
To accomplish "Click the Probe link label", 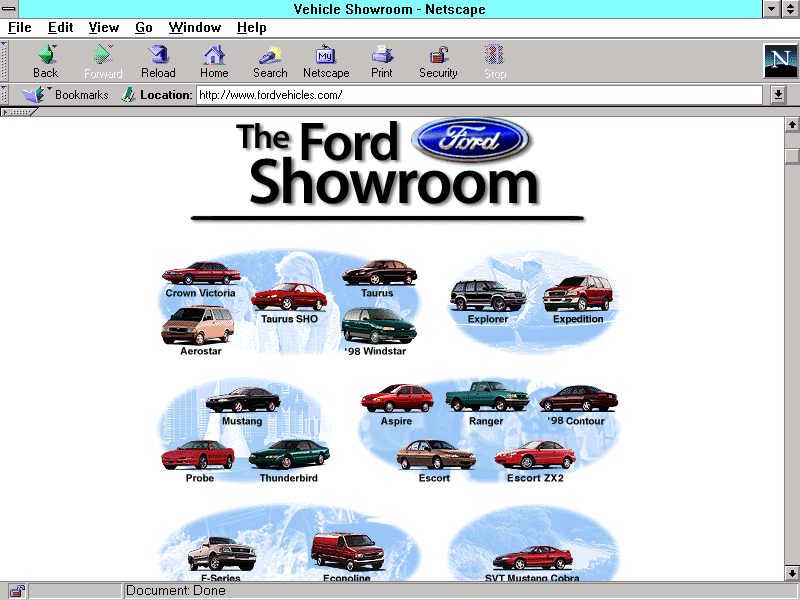I will [199, 478].
